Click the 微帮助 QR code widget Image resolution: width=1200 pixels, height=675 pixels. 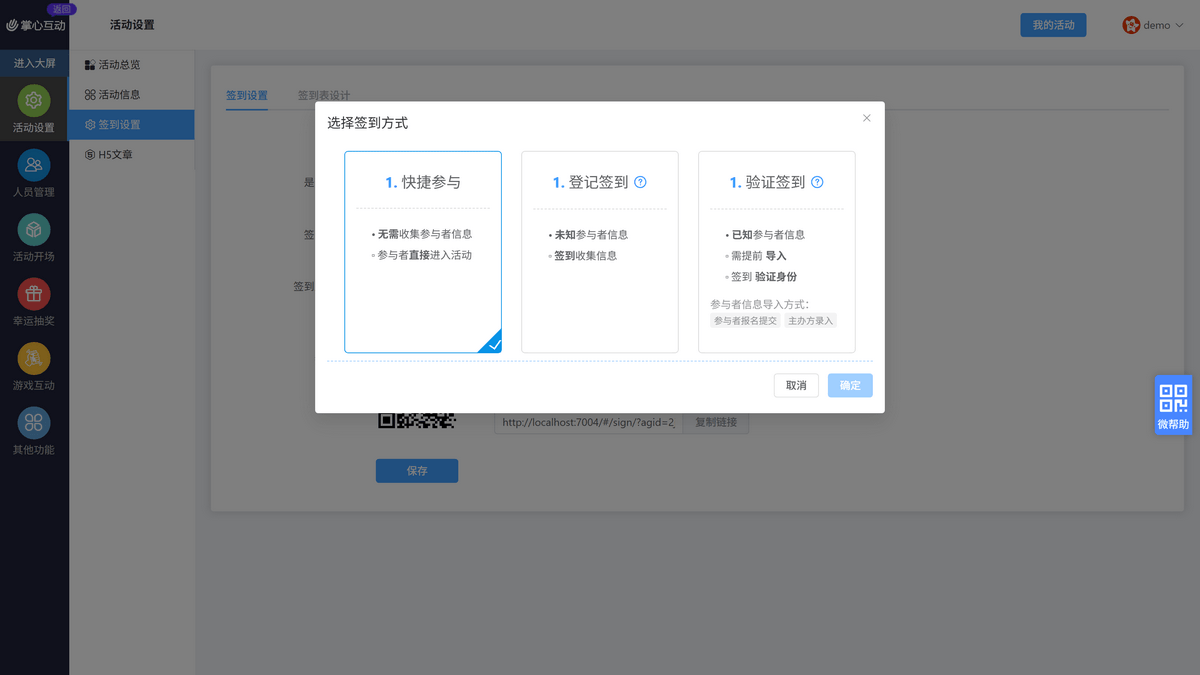[1173, 405]
